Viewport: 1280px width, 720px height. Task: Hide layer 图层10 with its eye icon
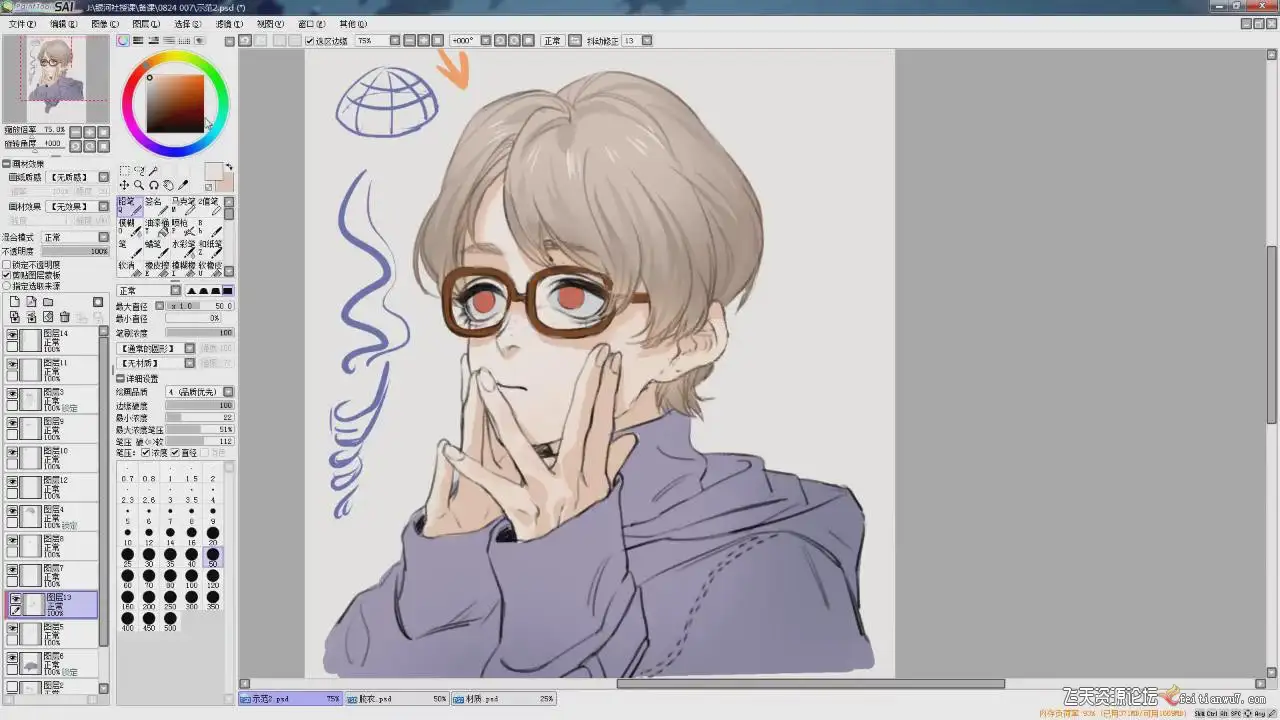click(13, 452)
